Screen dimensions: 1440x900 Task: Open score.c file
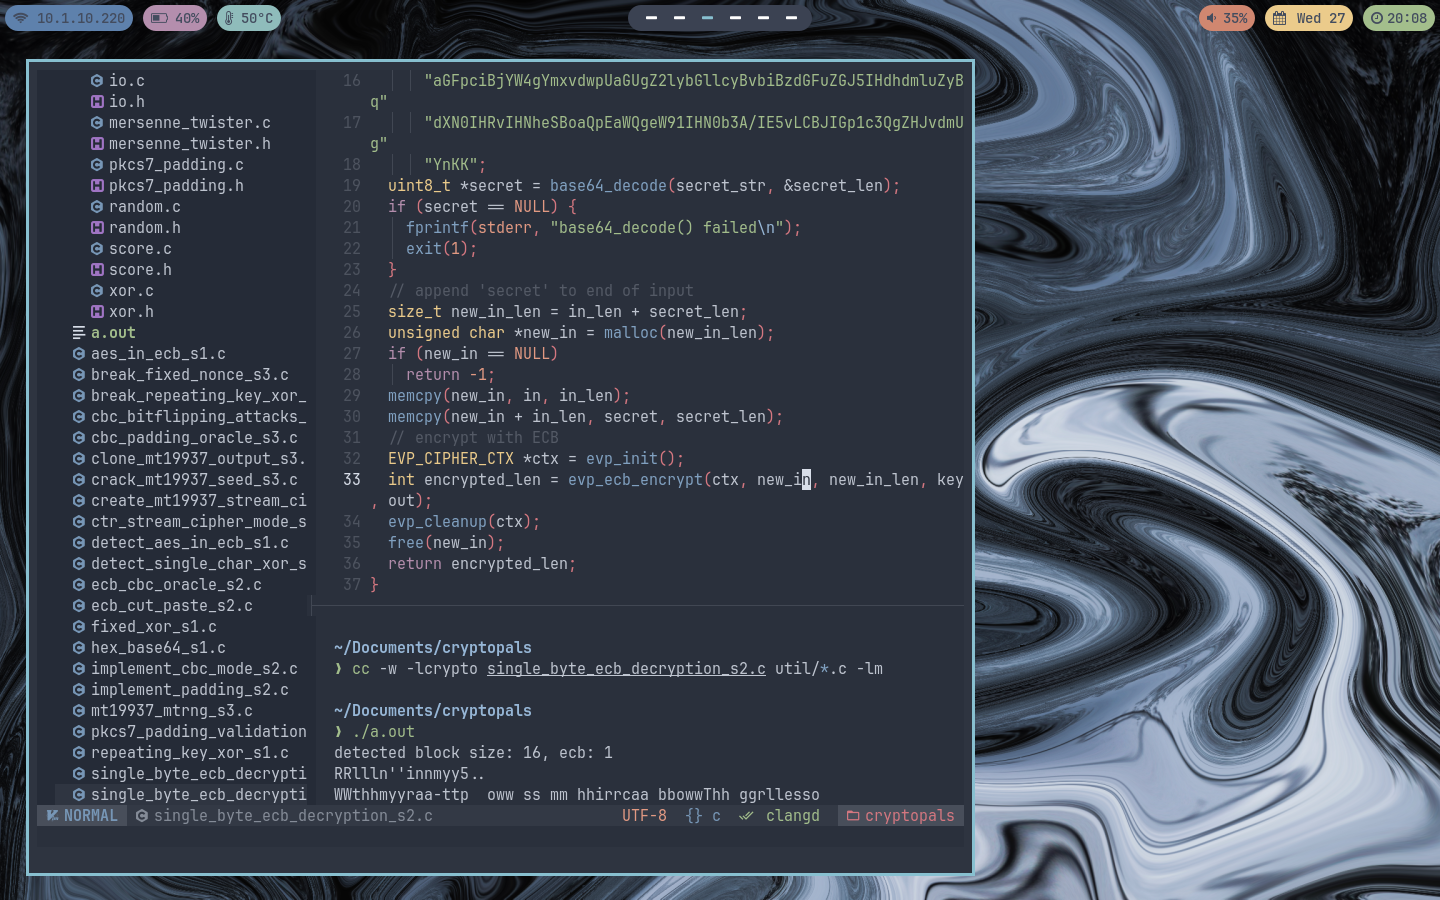(140, 248)
